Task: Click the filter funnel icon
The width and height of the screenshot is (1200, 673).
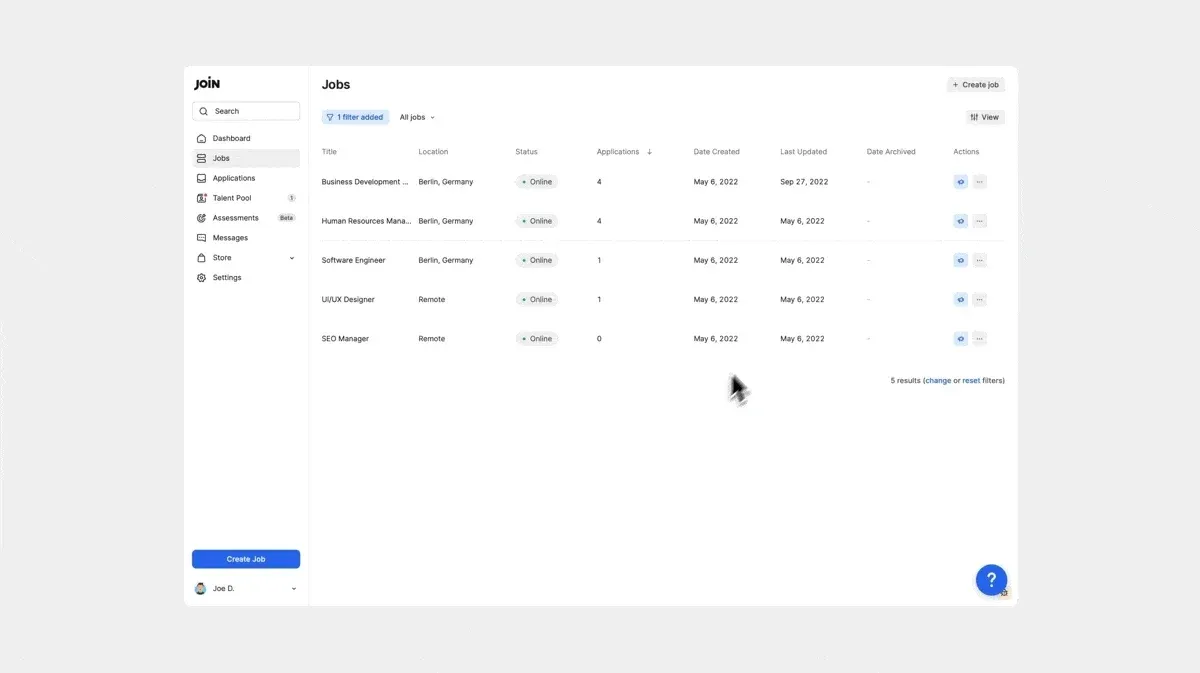Action: tap(330, 117)
